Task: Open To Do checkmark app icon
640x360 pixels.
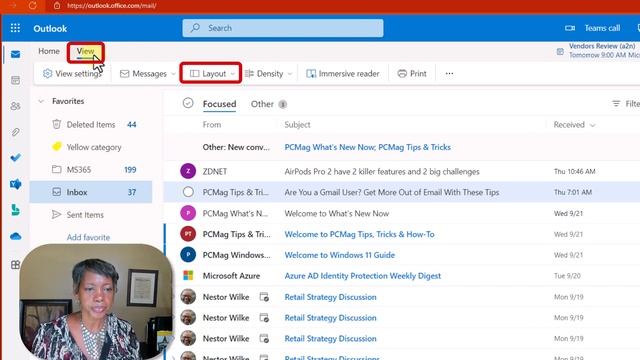Action: [x=16, y=158]
